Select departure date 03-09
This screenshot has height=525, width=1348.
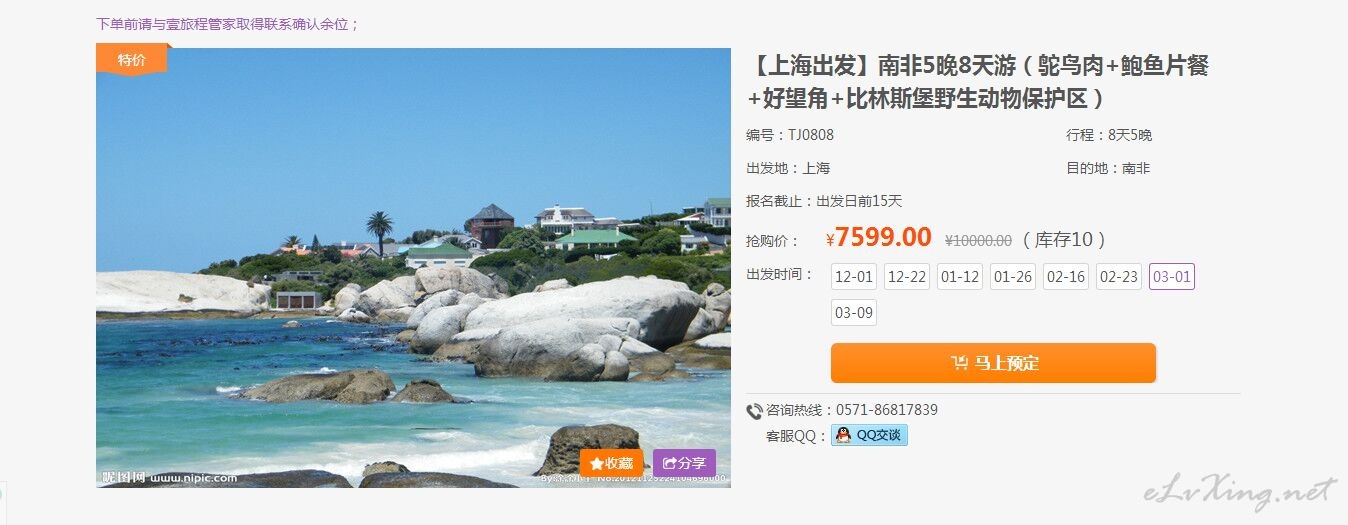(x=854, y=313)
